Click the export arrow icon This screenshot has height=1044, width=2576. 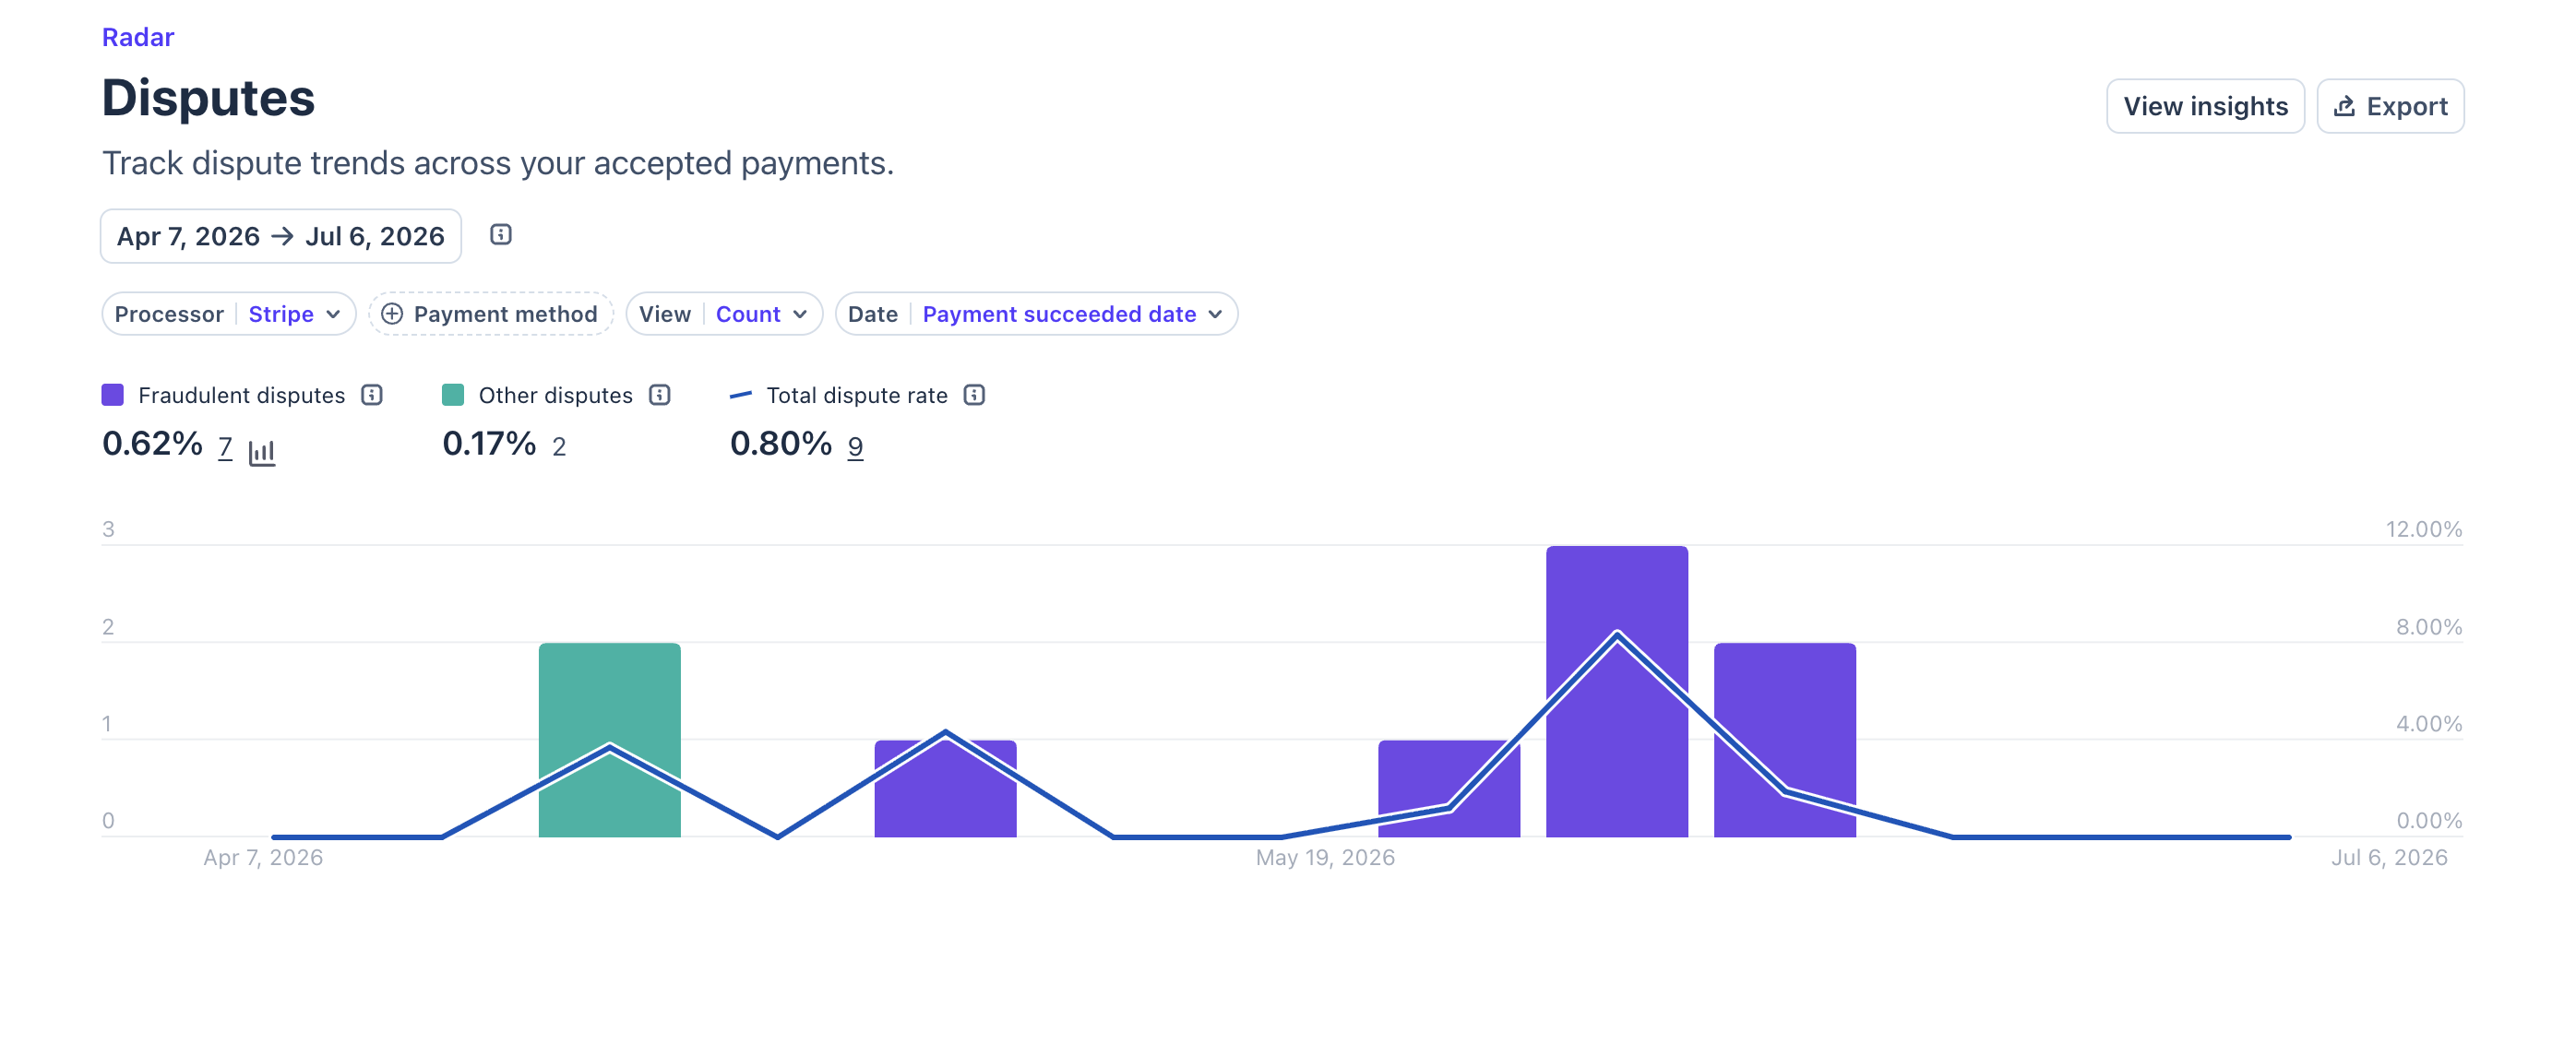2345,106
